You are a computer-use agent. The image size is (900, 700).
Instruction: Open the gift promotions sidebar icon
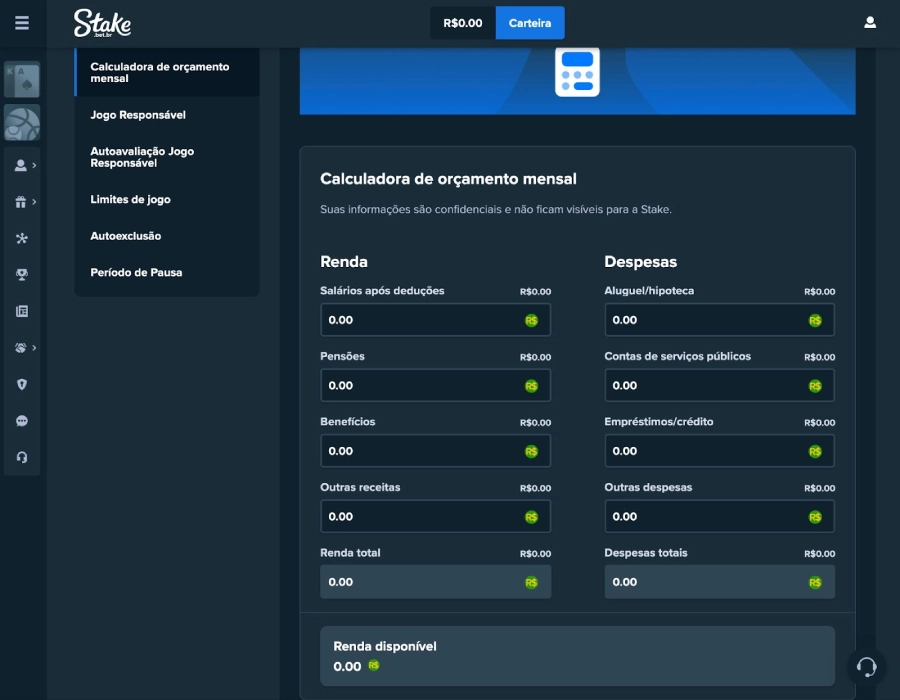point(21,202)
